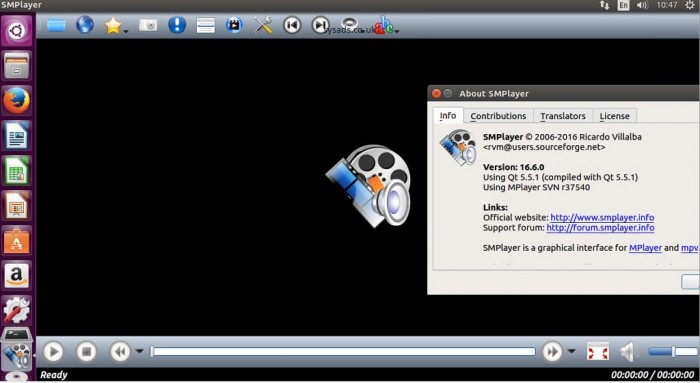Jump to previous item in playlist
Image resolution: width=700 pixels, height=383 pixels.
pos(292,25)
